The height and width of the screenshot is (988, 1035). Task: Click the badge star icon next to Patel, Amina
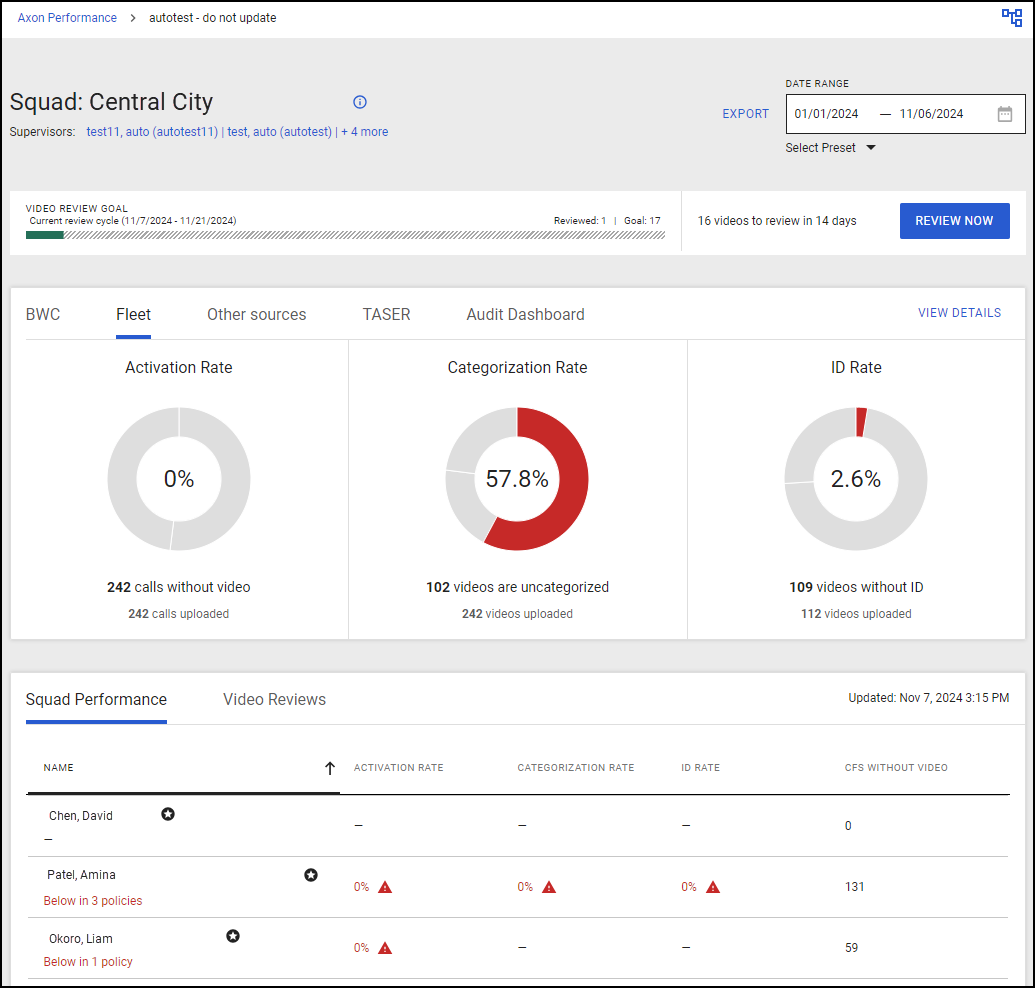tap(311, 874)
